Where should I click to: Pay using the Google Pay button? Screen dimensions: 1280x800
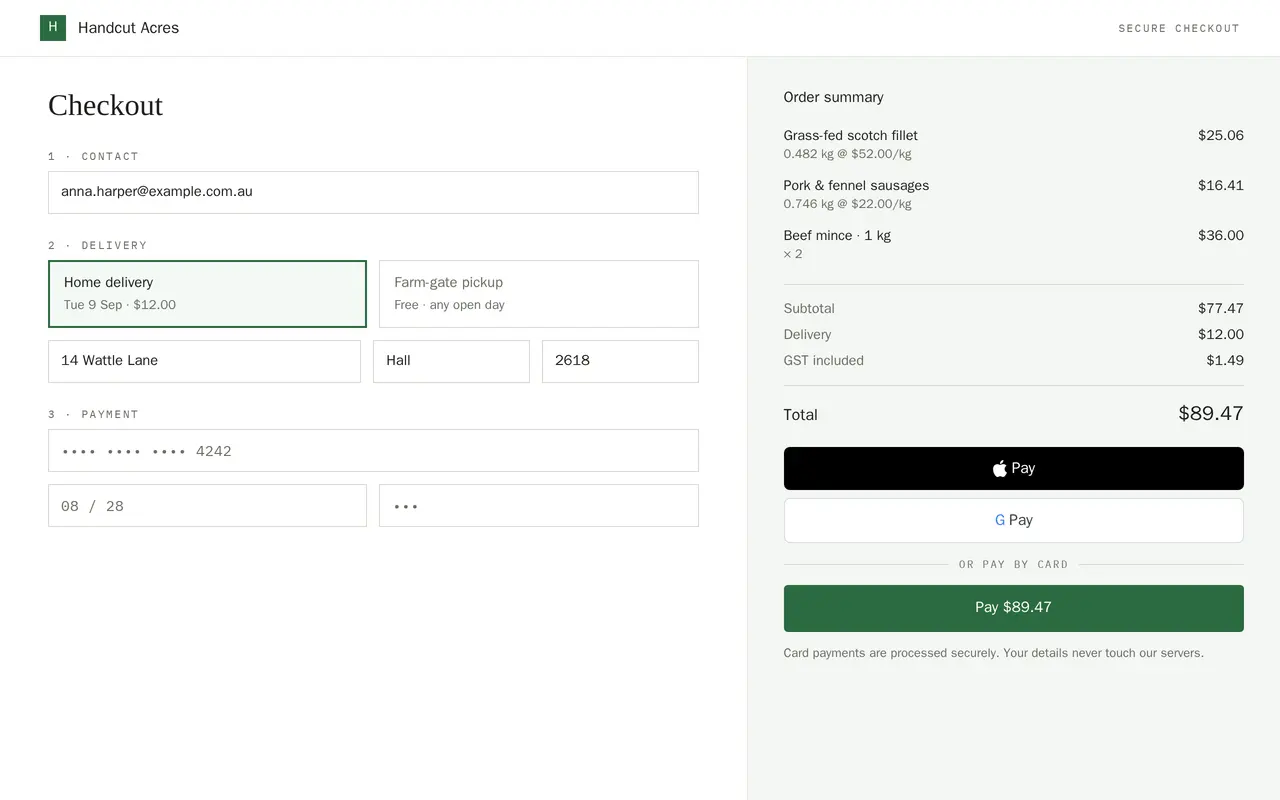[x=1014, y=520]
